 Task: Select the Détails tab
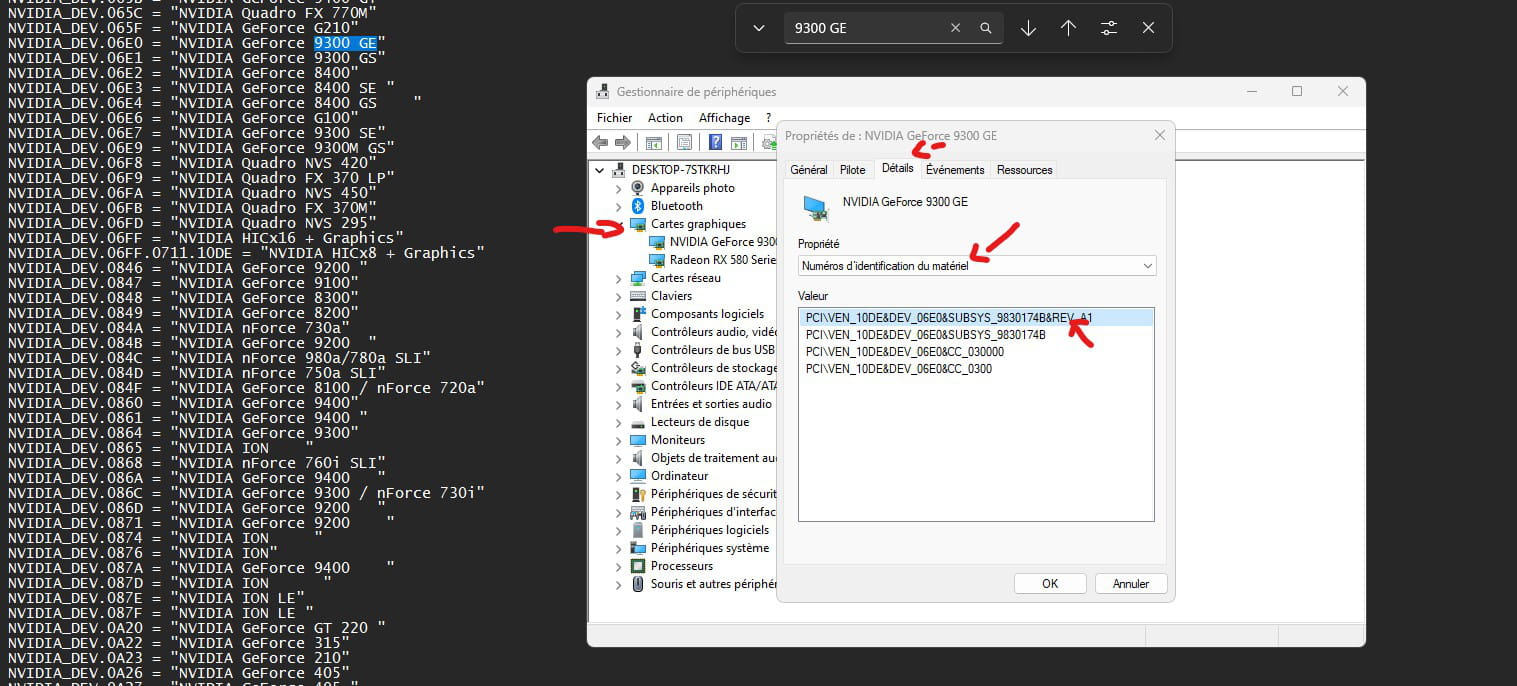(x=898, y=168)
